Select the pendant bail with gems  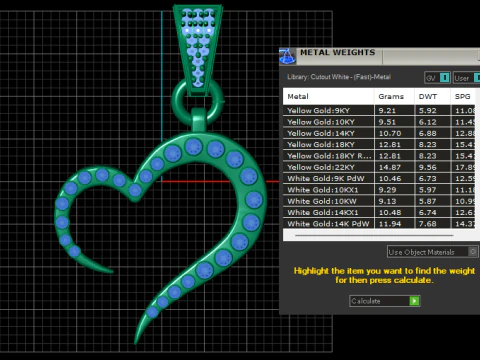[x=198, y=50]
